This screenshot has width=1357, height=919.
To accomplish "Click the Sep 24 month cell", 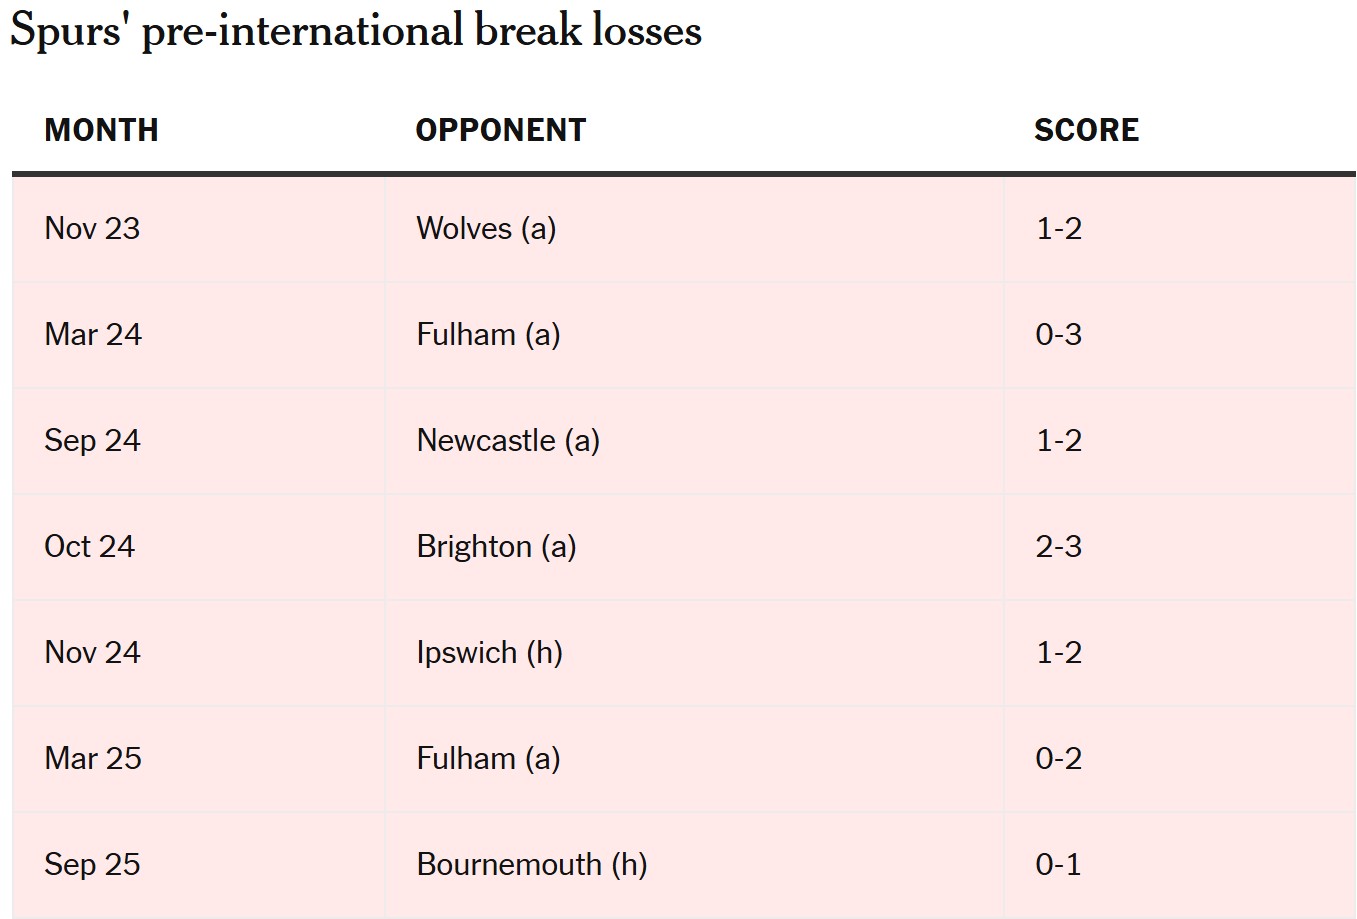I will pyautogui.click(x=92, y=440).
